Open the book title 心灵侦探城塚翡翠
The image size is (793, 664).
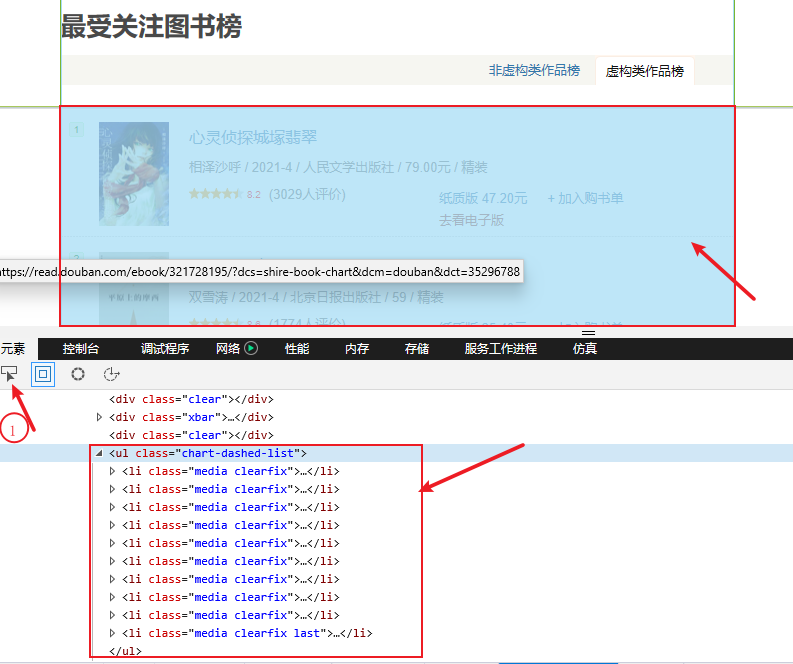click(253, 137)
